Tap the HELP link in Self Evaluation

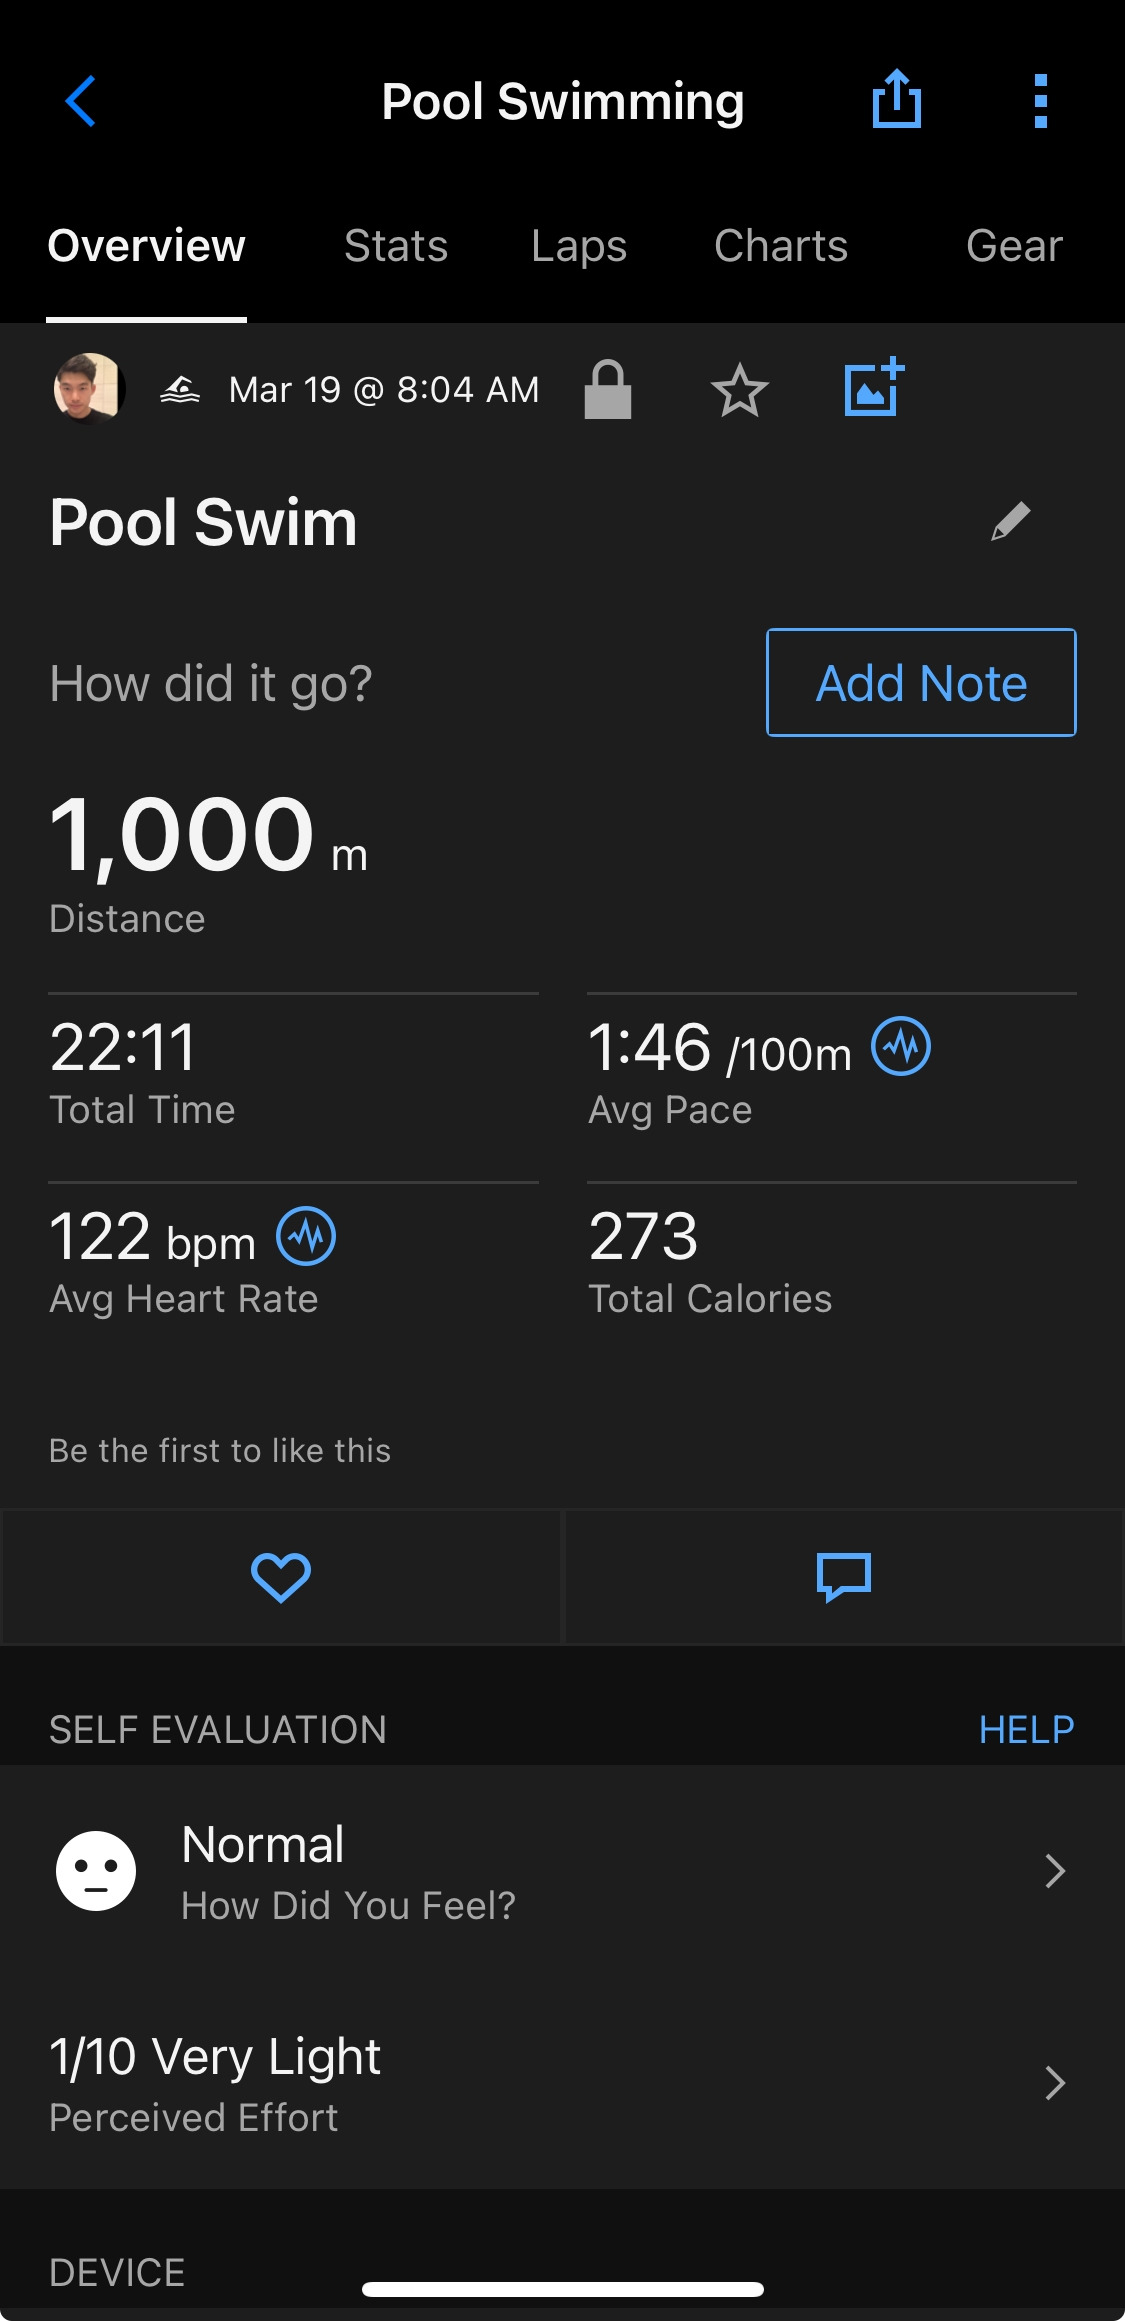tap(1026, 1729)
